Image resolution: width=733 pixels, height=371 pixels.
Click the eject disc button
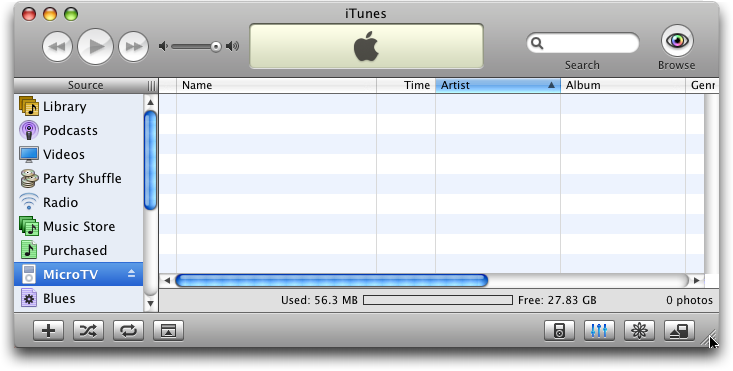coord(679,331)
